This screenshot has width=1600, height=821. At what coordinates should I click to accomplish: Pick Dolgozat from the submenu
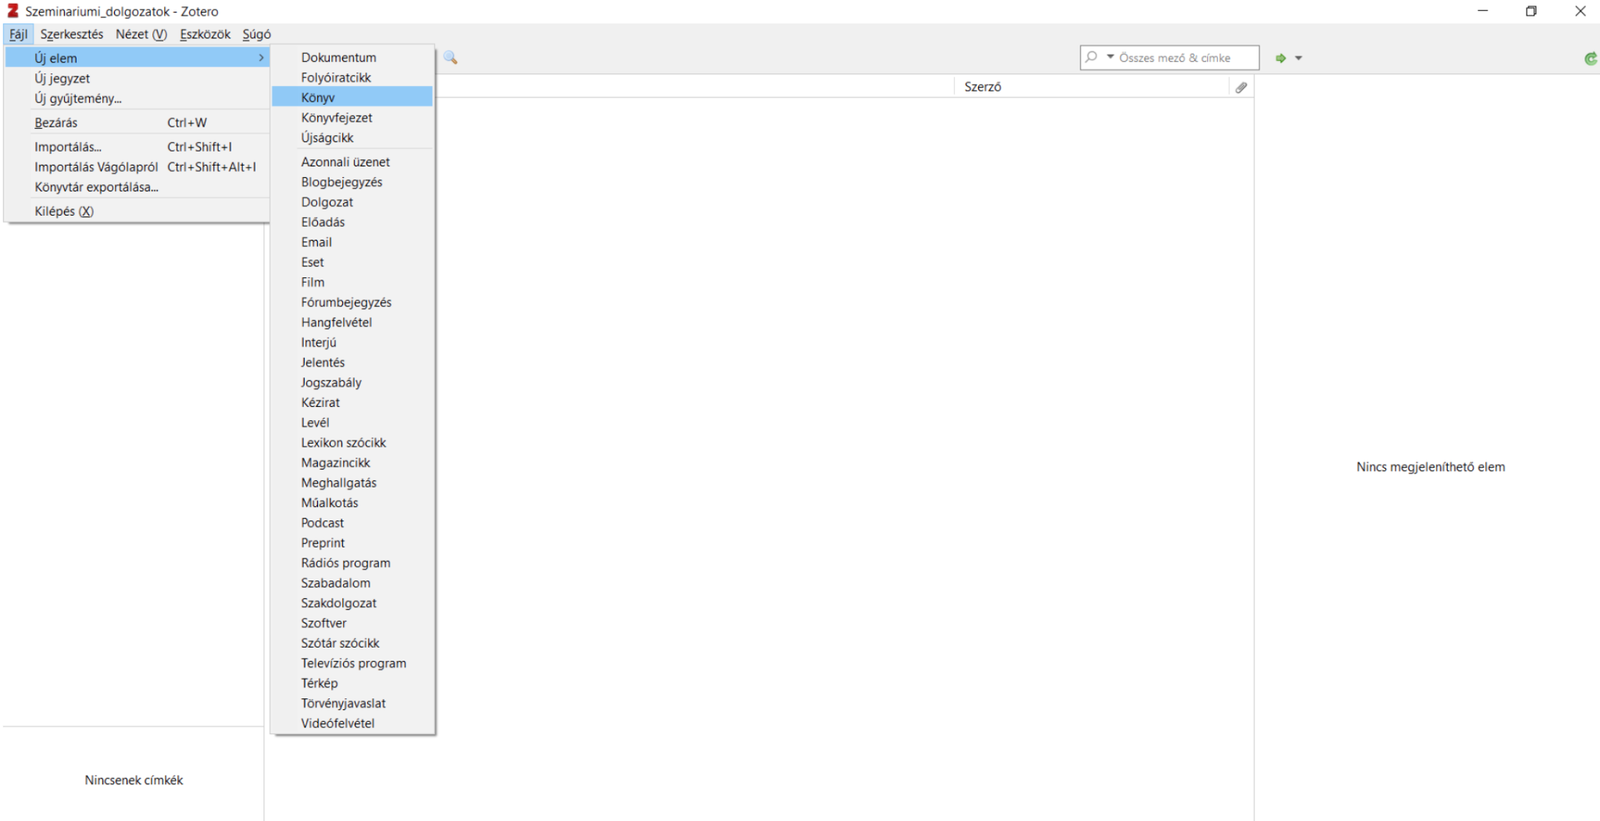[x=352, y=201]
